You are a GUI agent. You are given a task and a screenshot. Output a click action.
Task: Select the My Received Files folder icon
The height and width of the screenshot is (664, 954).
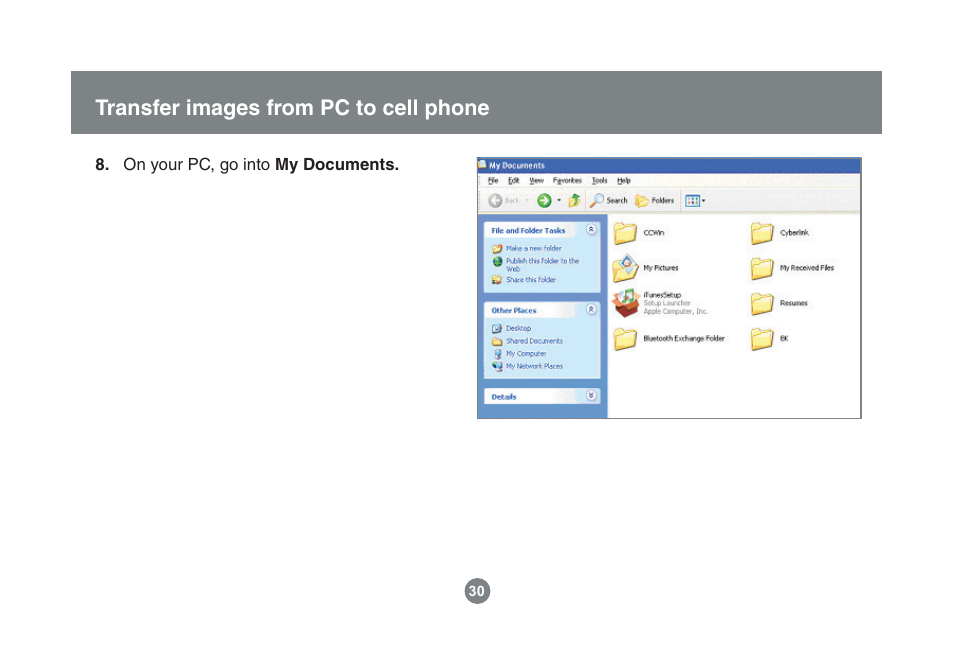pyautogui.click(x=762, y=268)
